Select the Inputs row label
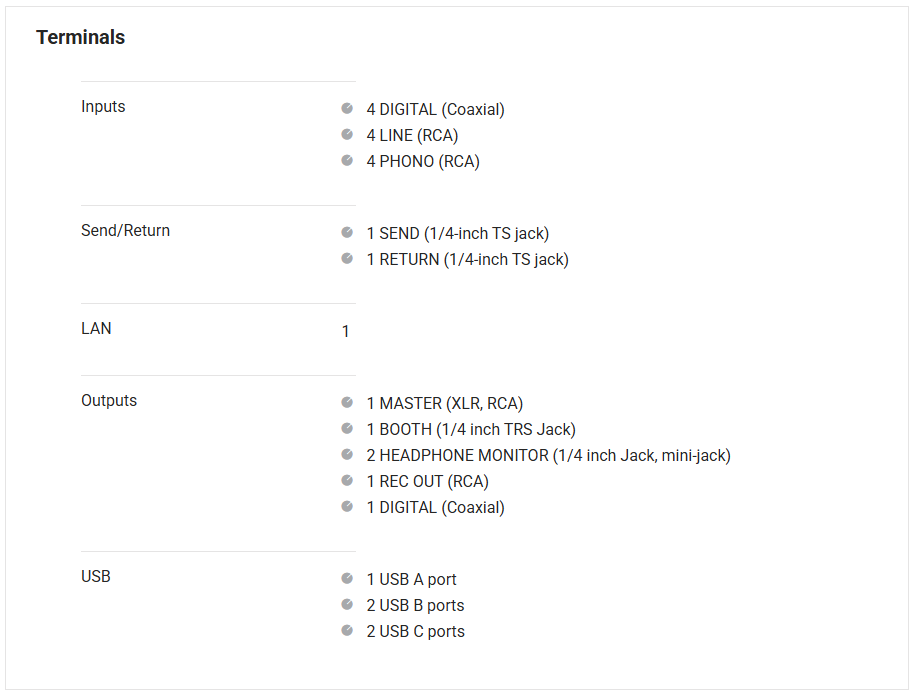This screenshot has width=915, height=695. point(103,107)
